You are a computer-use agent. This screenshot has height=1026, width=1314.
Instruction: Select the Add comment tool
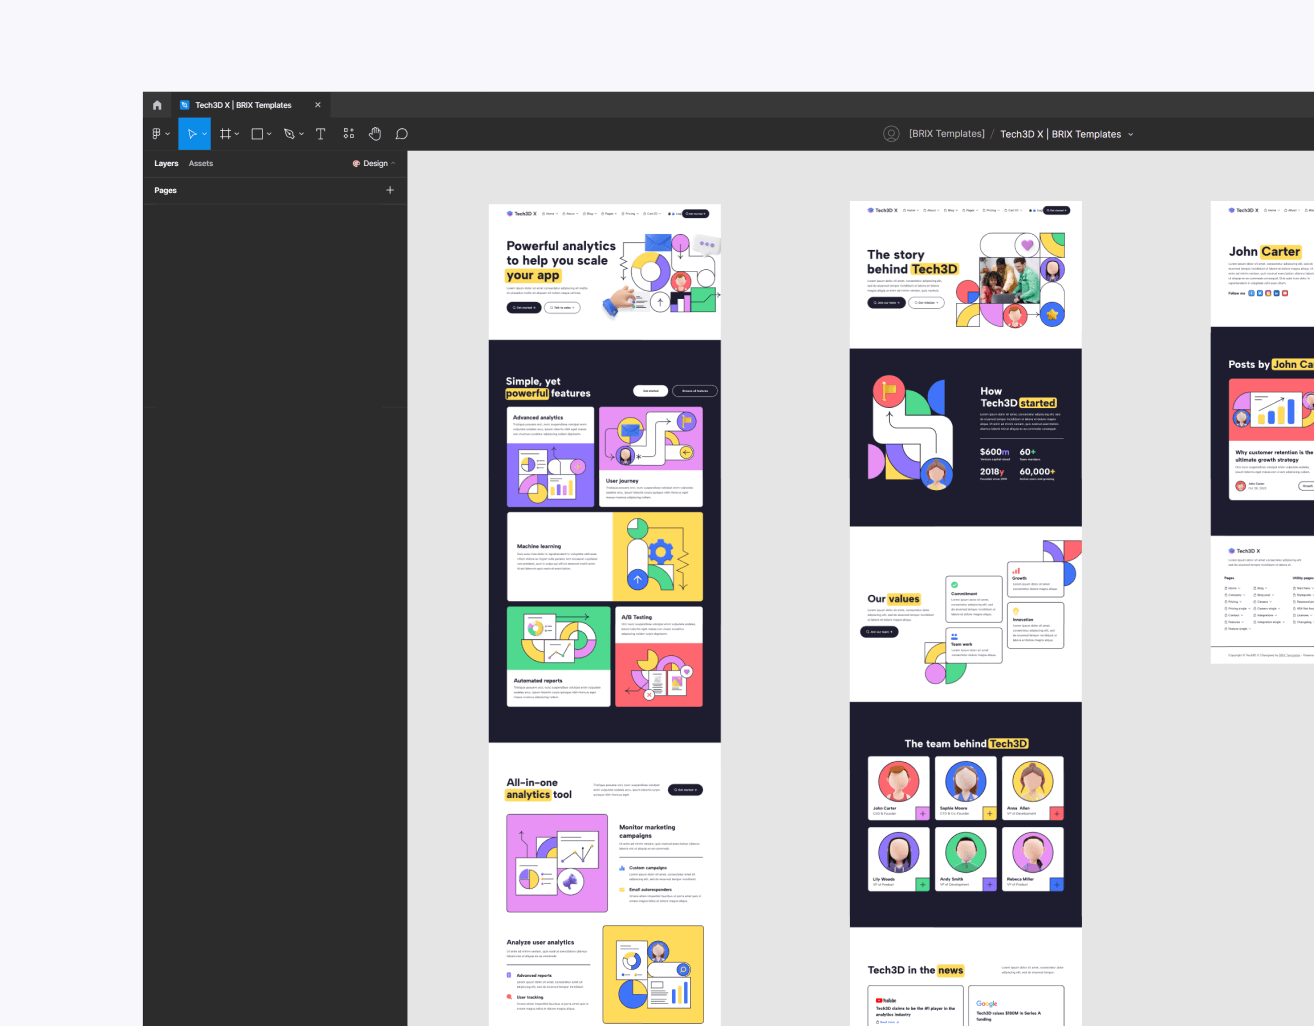402,134
